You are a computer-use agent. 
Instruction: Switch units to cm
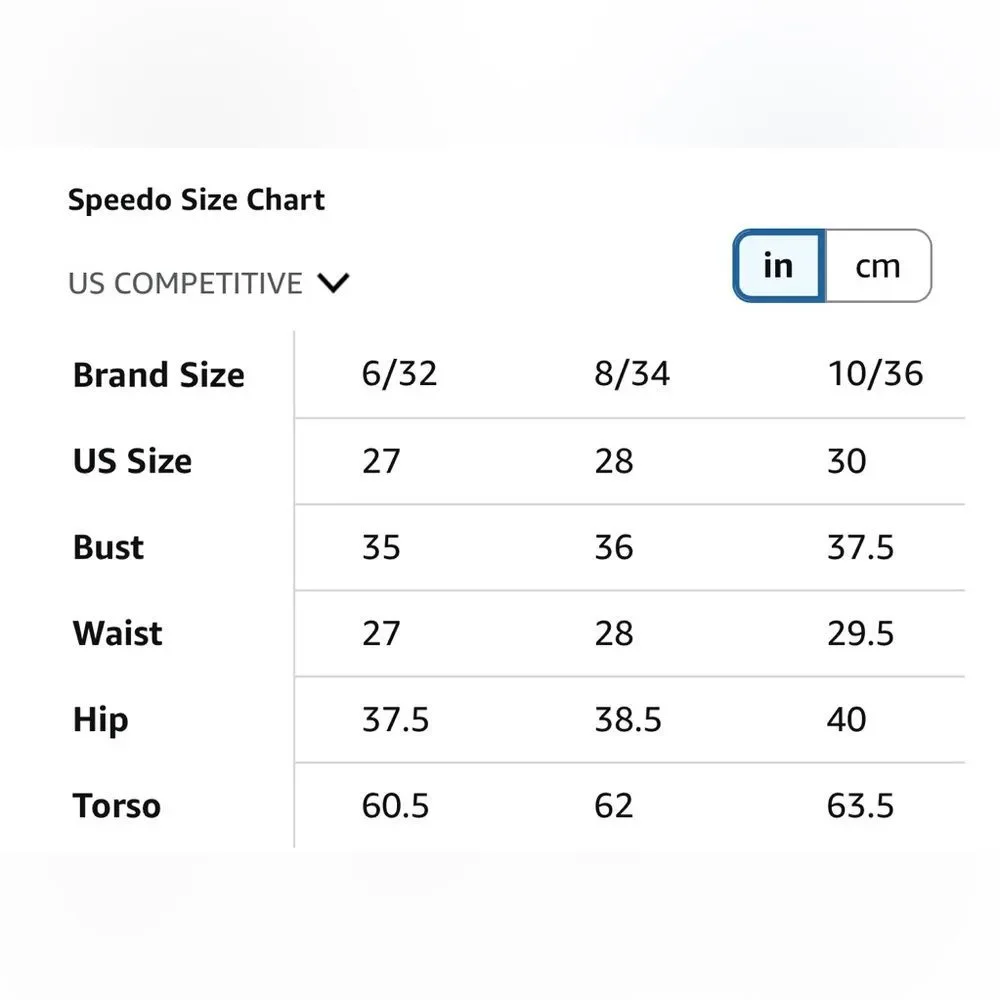(878, 265)
